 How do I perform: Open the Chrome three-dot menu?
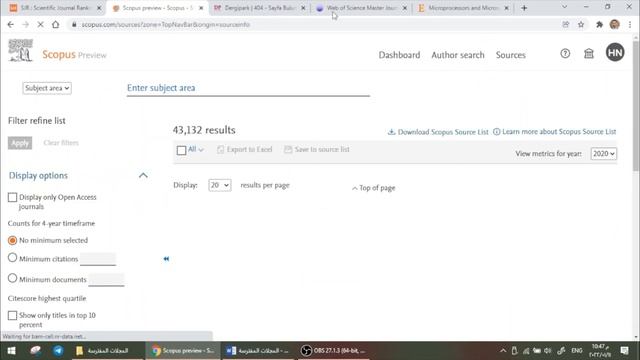(630, 24)
